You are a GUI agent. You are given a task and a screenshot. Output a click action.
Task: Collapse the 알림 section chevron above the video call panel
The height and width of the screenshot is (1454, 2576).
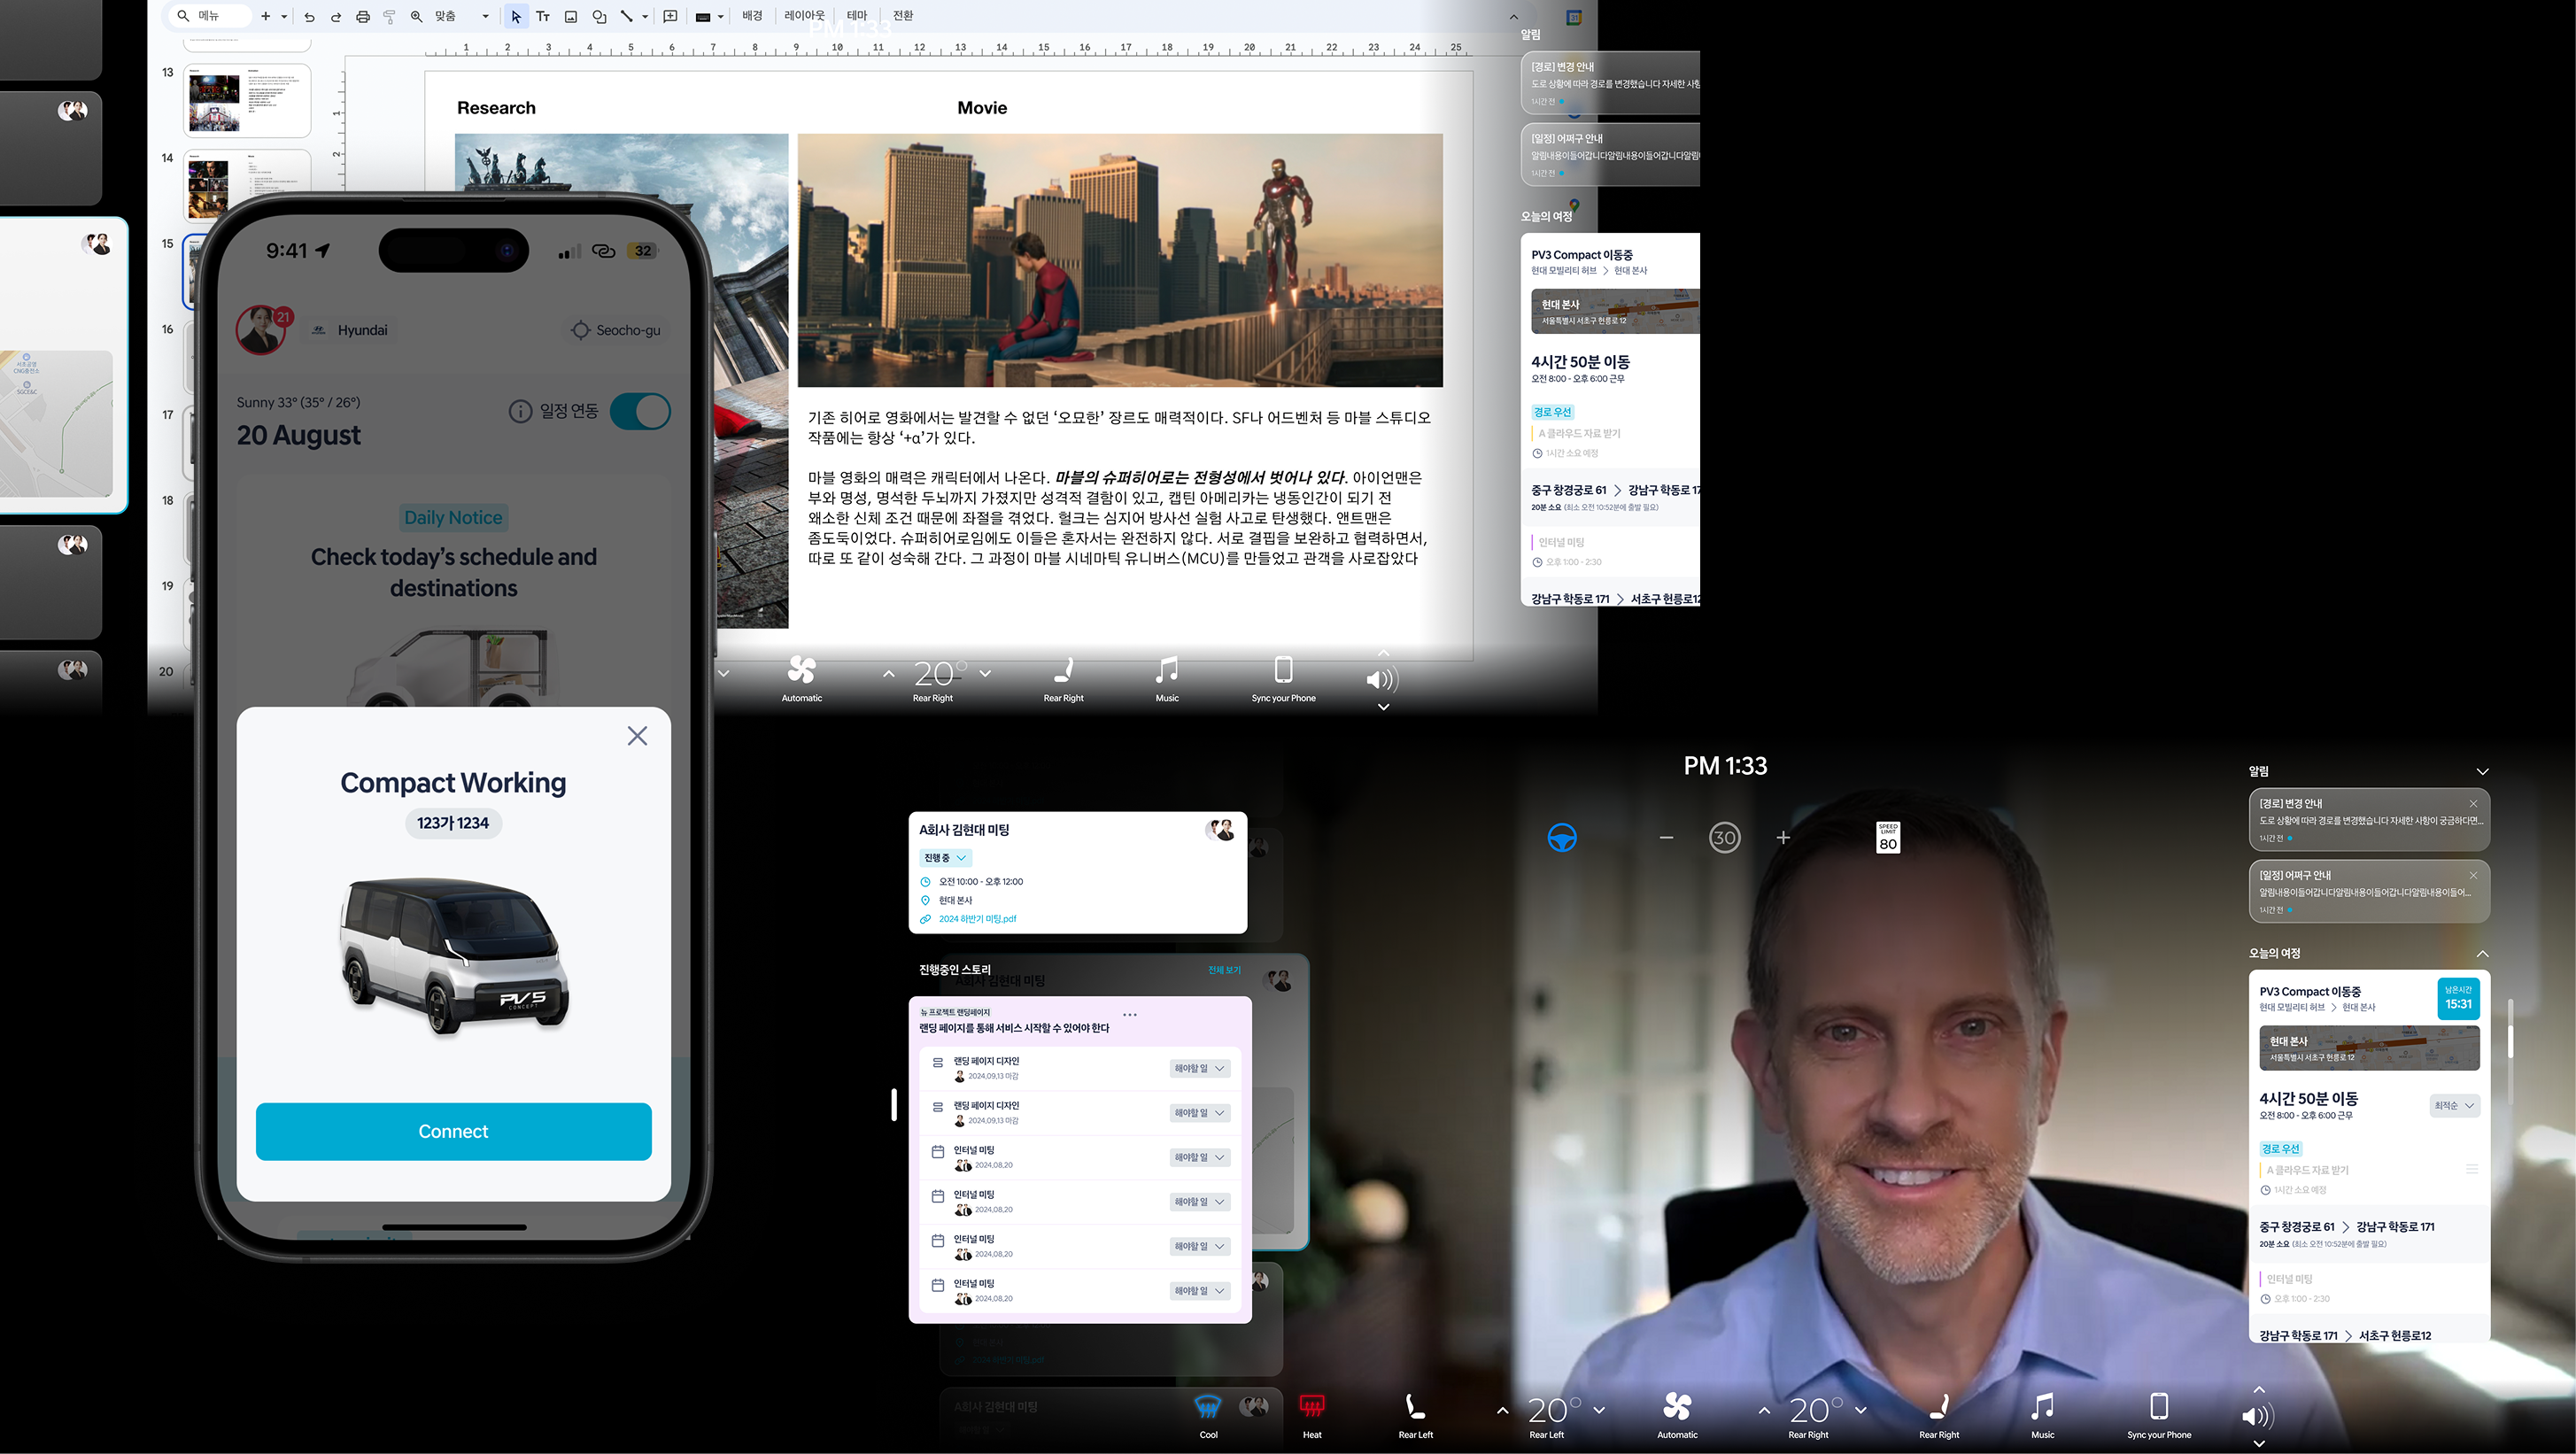coord(2482,772)
